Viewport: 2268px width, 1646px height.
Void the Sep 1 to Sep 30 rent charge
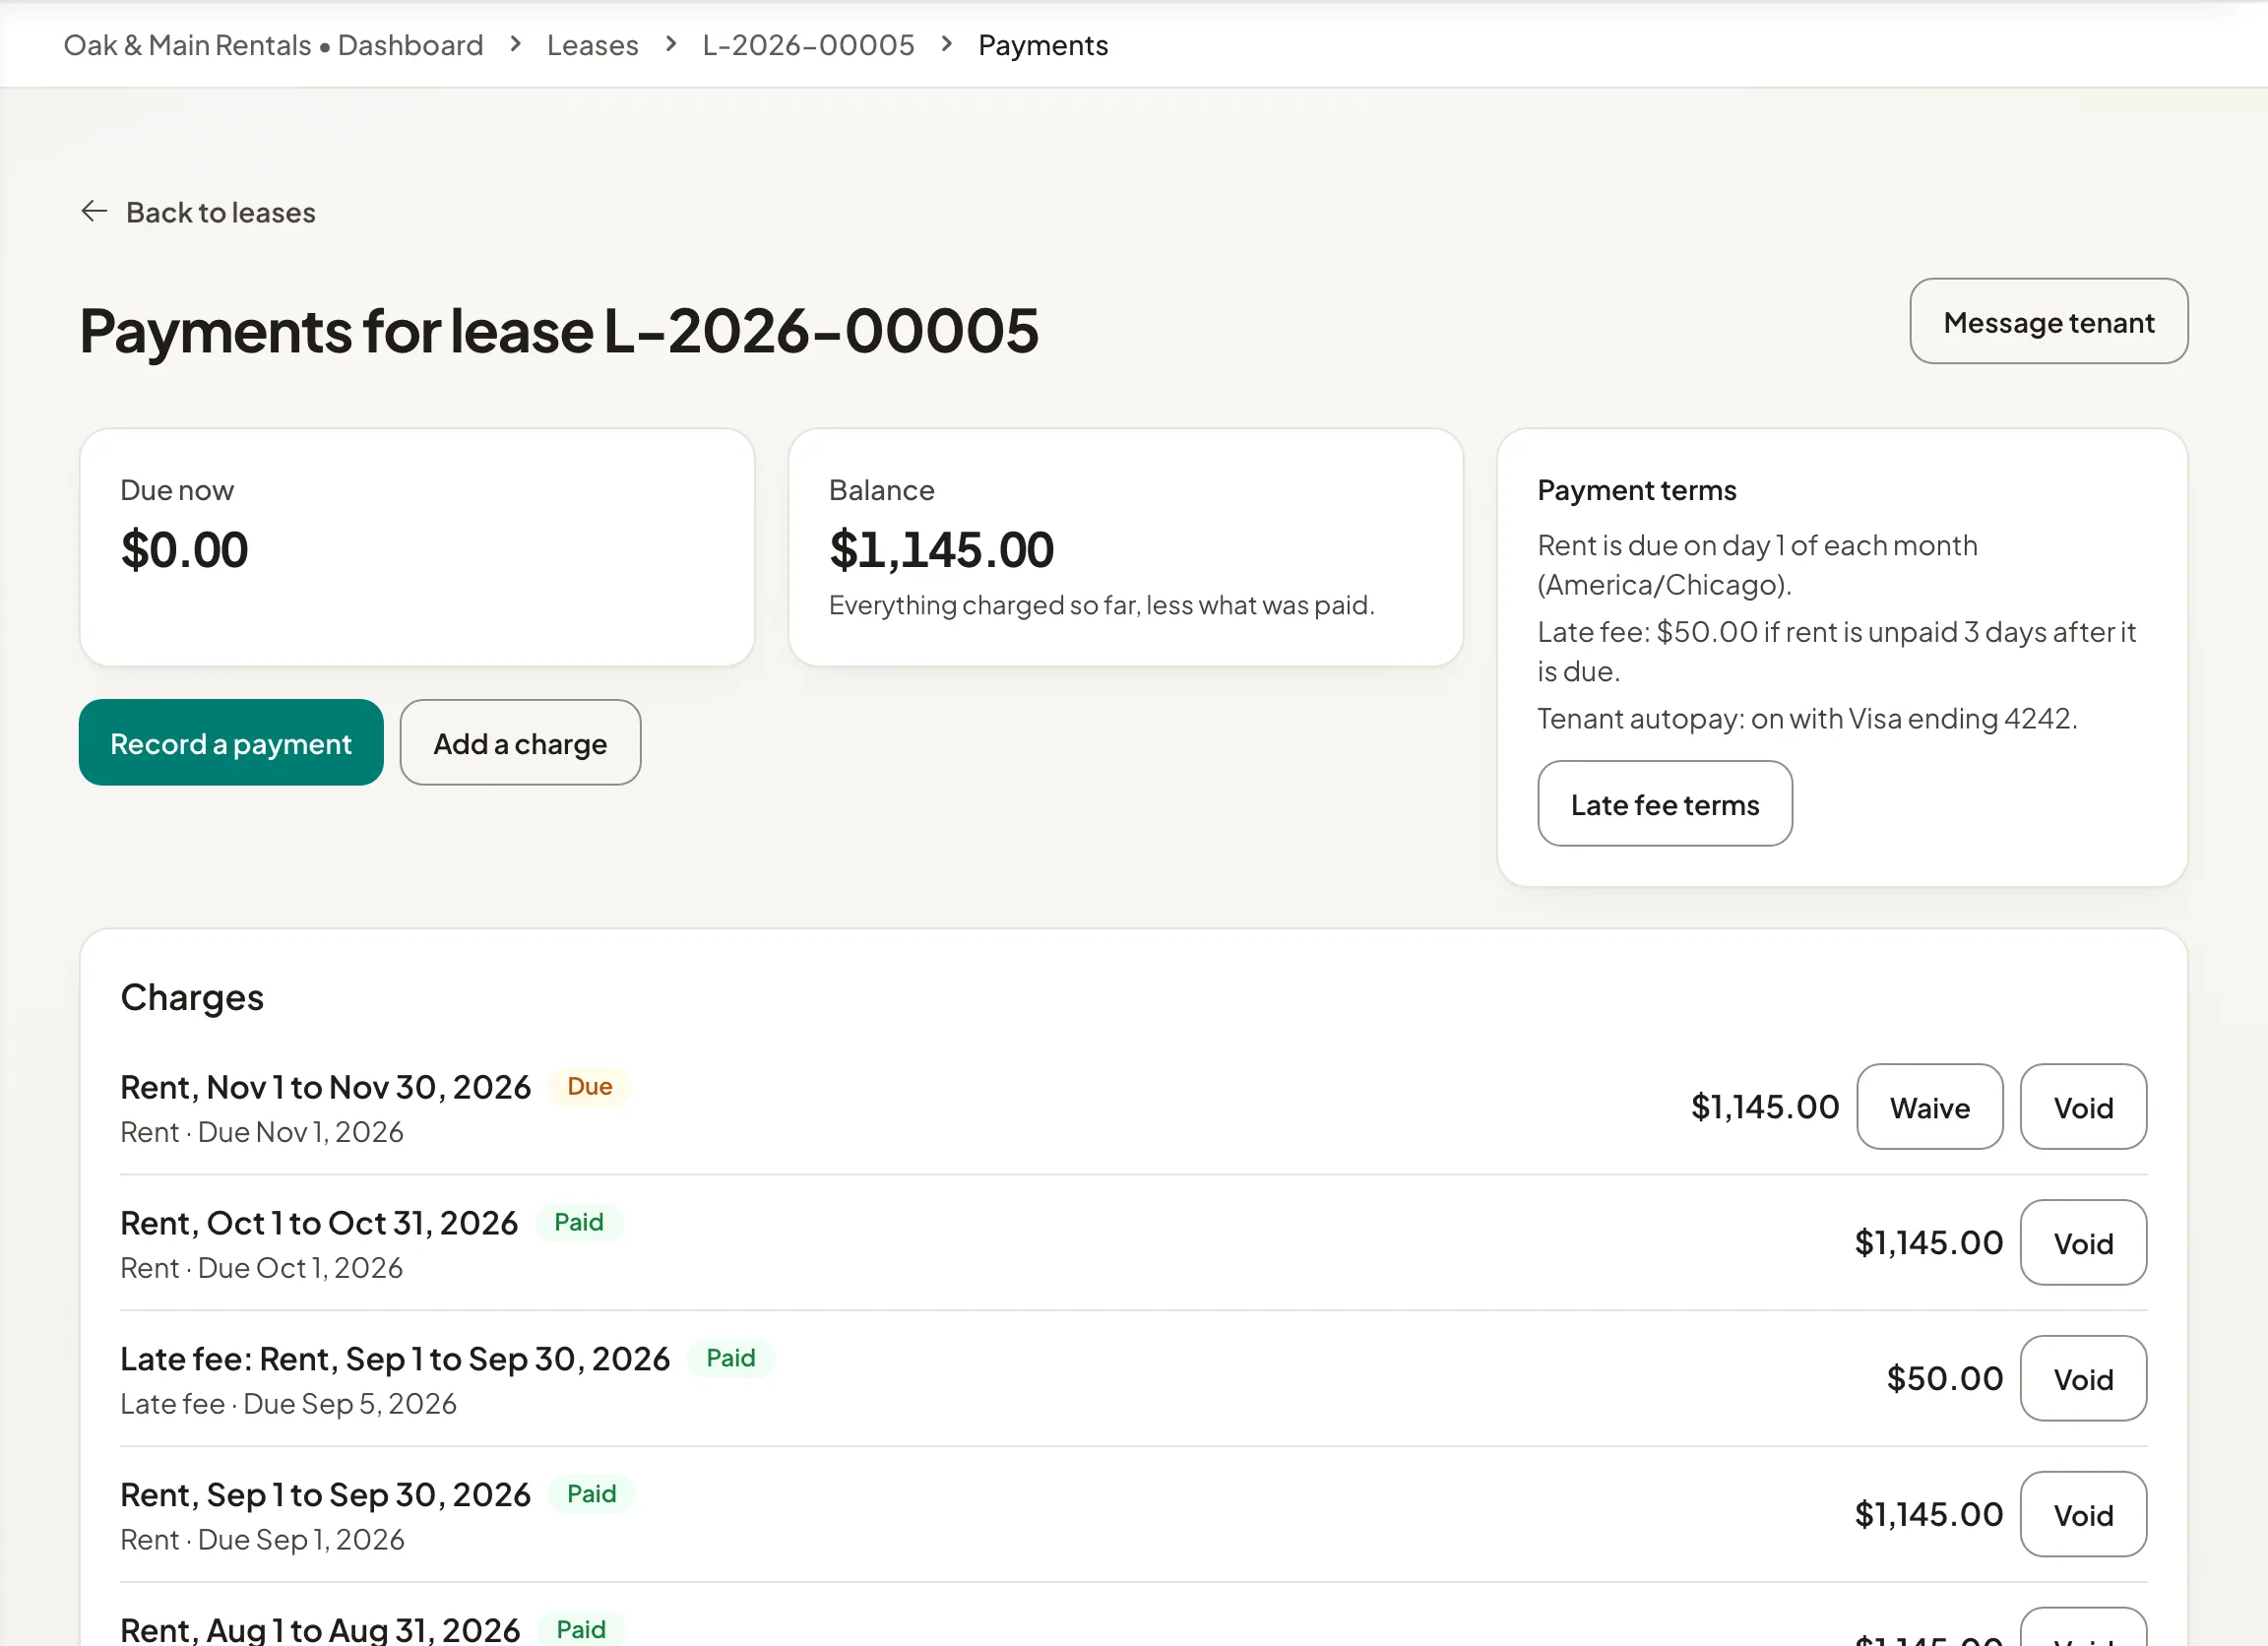[x=2083, y=1515]
